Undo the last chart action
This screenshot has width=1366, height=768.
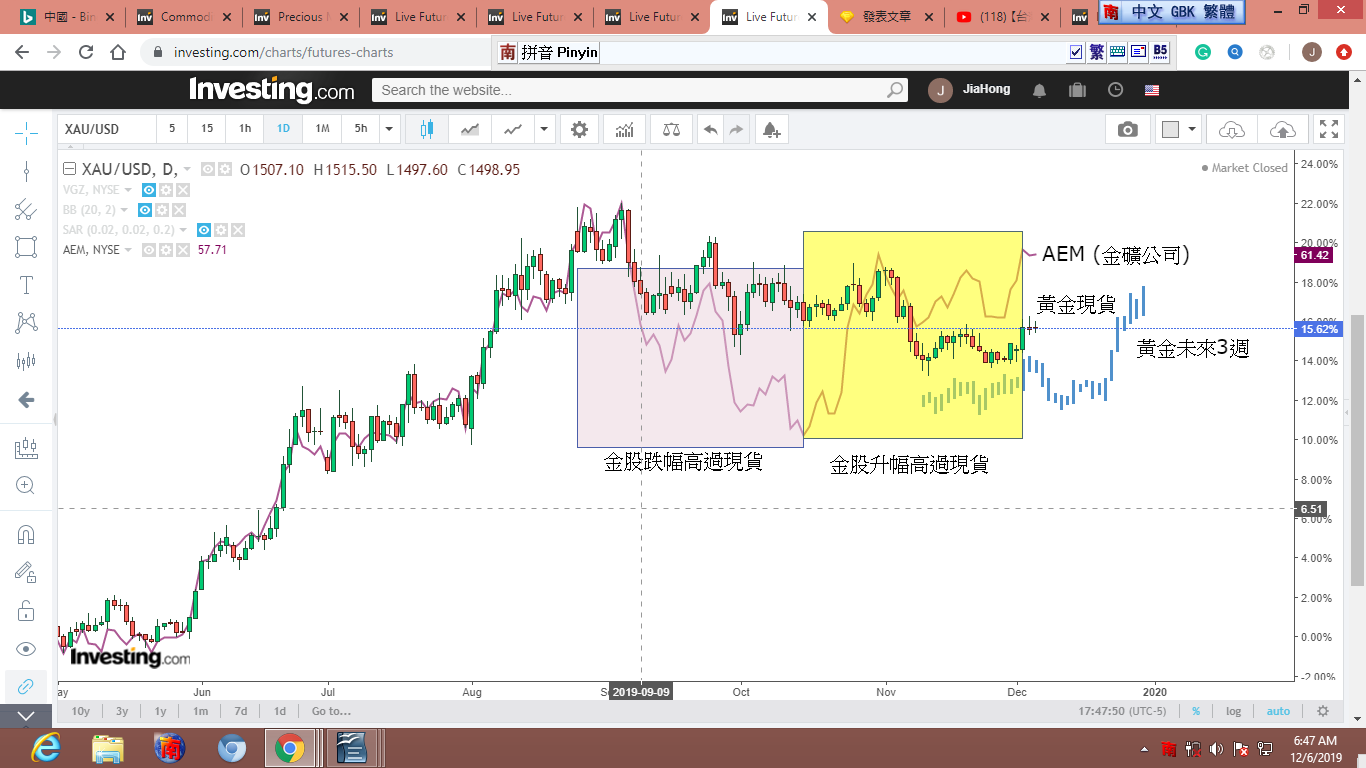710,129
